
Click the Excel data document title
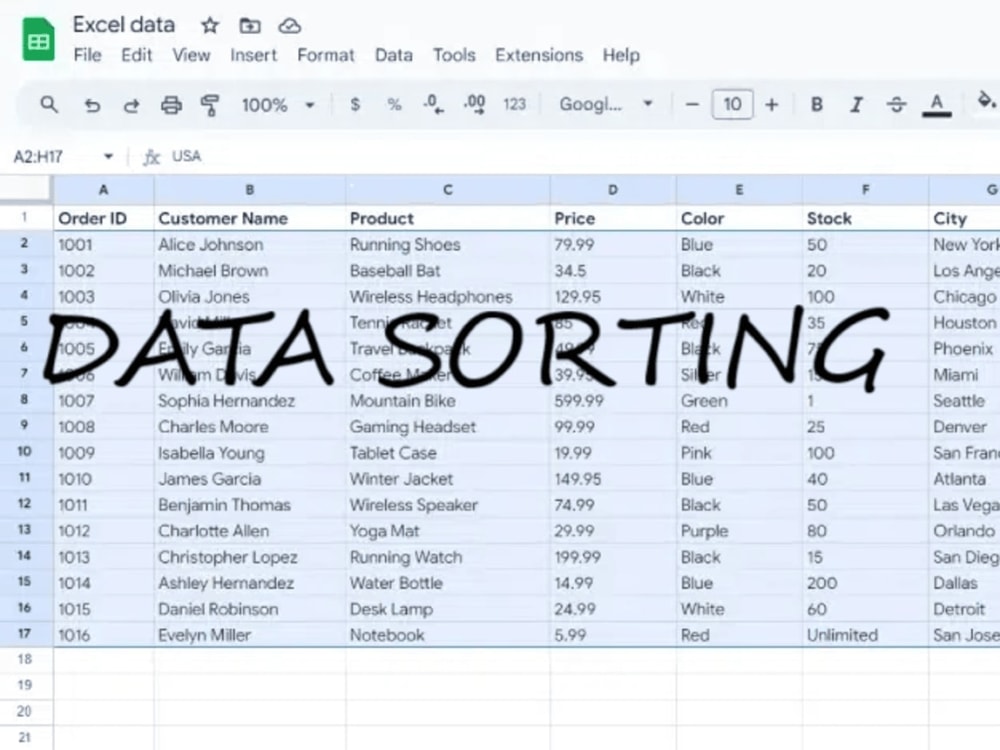pyautogui.click(x=124, y=25)
